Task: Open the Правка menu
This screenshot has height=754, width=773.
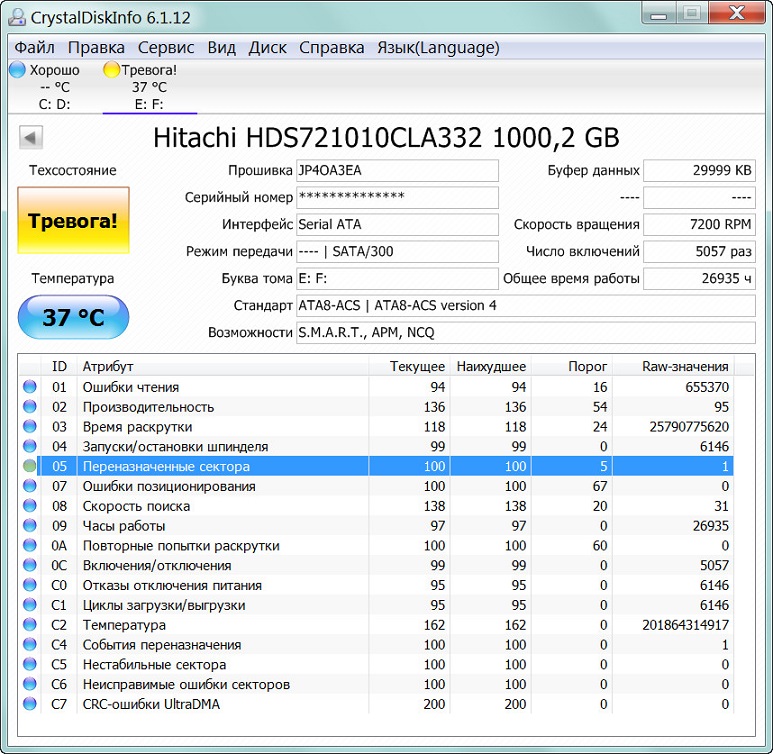Action: tap(96, 48)
